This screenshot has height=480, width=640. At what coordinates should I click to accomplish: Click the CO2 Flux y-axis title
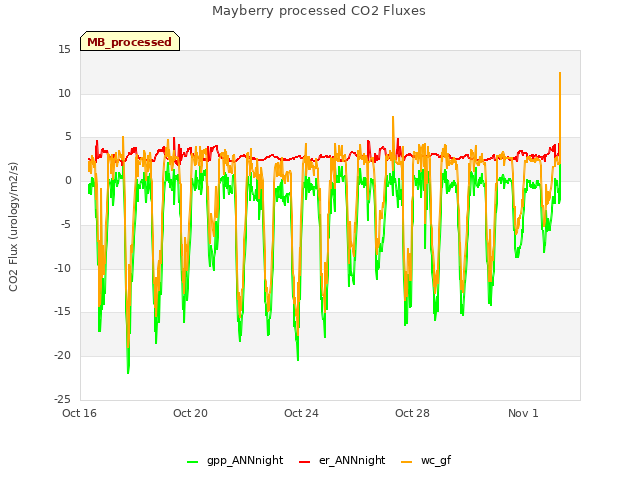[13, 227]
